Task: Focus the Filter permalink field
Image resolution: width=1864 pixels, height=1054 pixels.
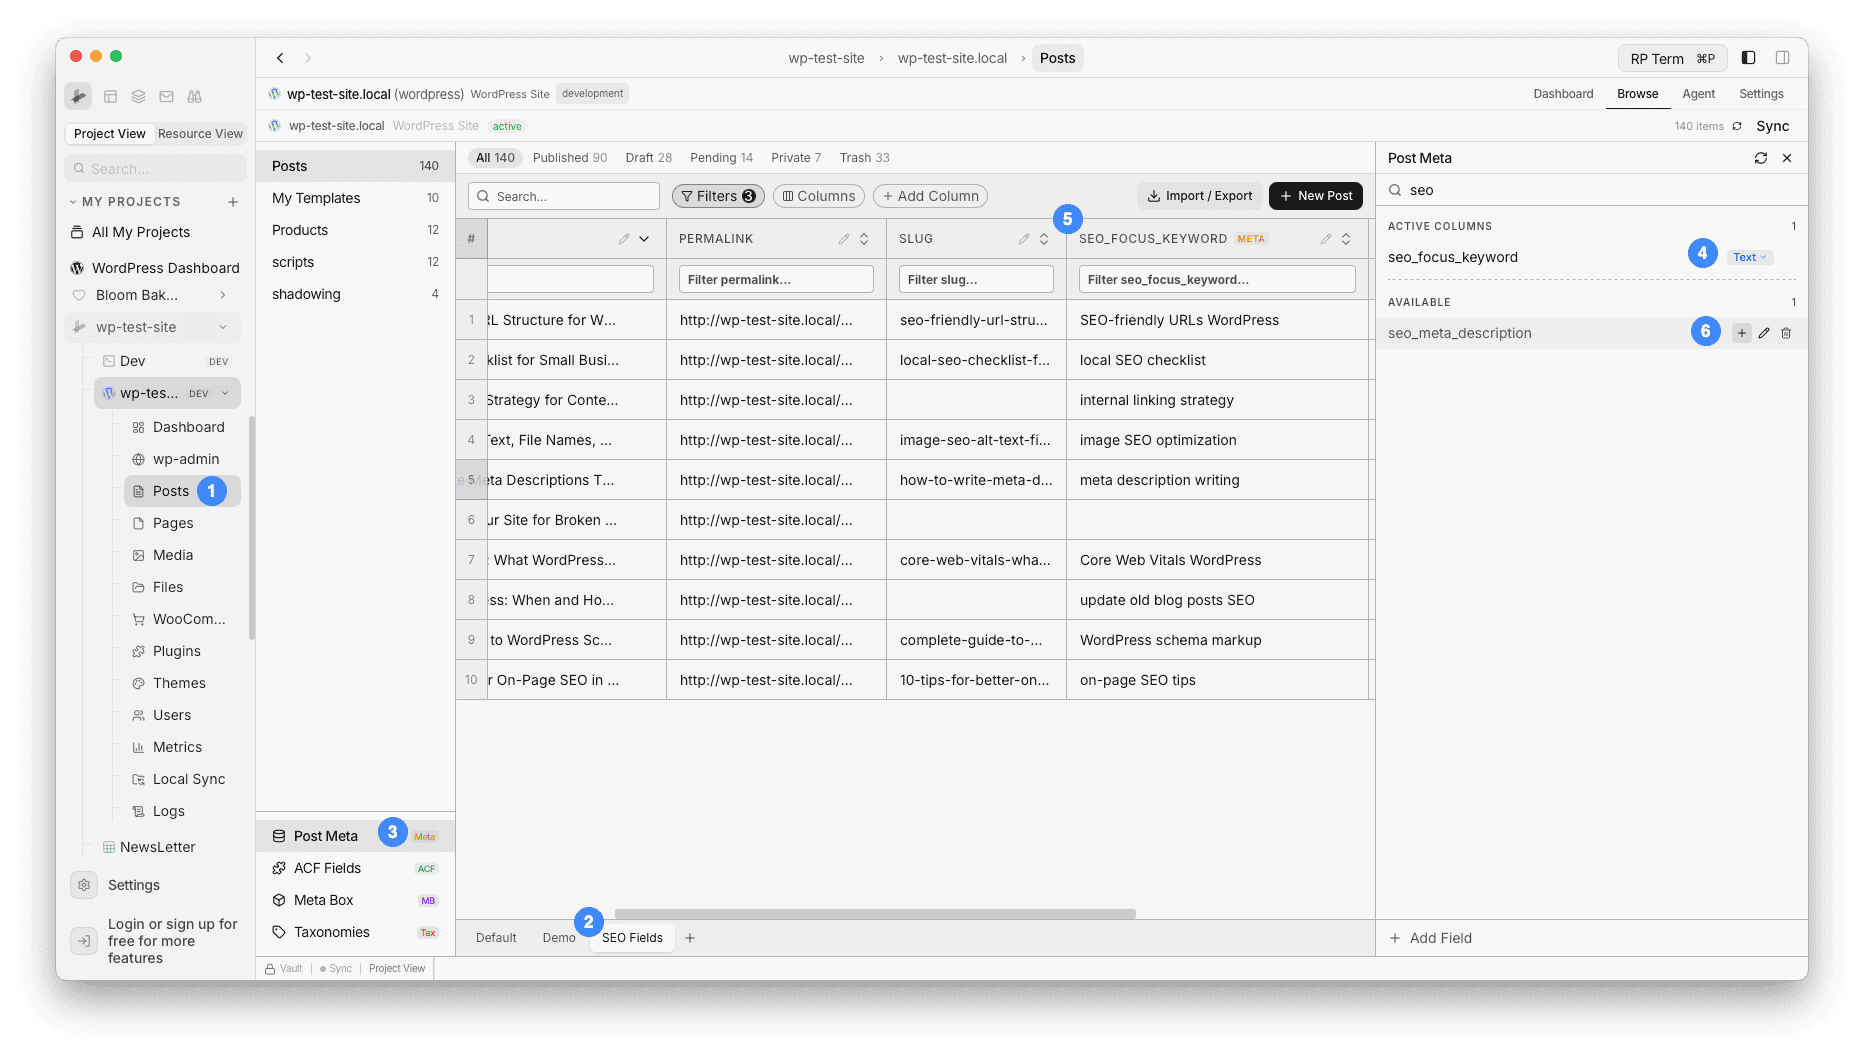Action: pos(776,279)
